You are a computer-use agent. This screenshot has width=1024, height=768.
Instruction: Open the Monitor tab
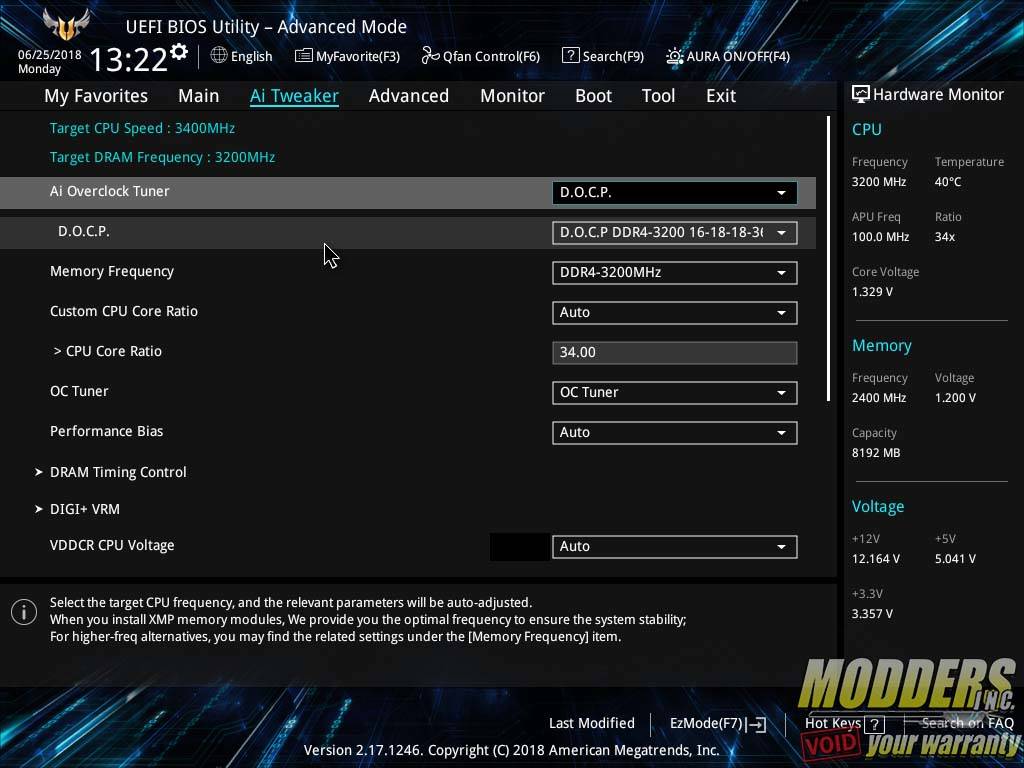point(512,96)
